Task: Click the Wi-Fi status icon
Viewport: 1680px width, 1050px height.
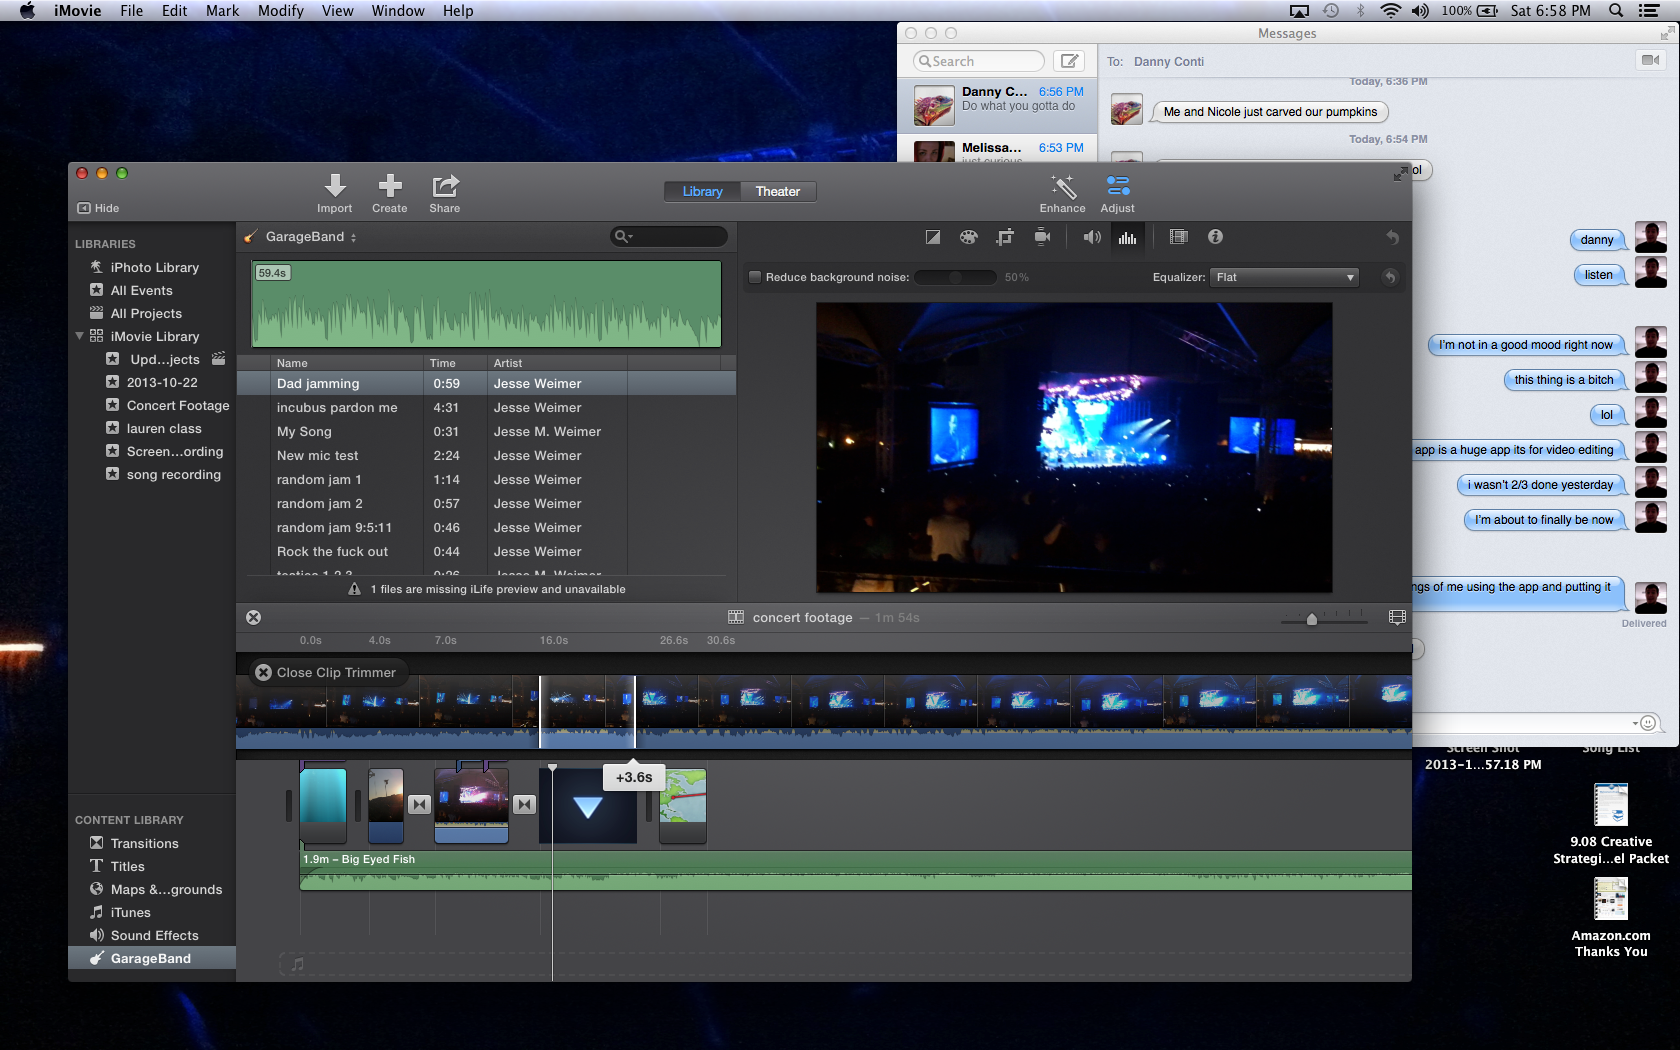Action: (1390, 11)
